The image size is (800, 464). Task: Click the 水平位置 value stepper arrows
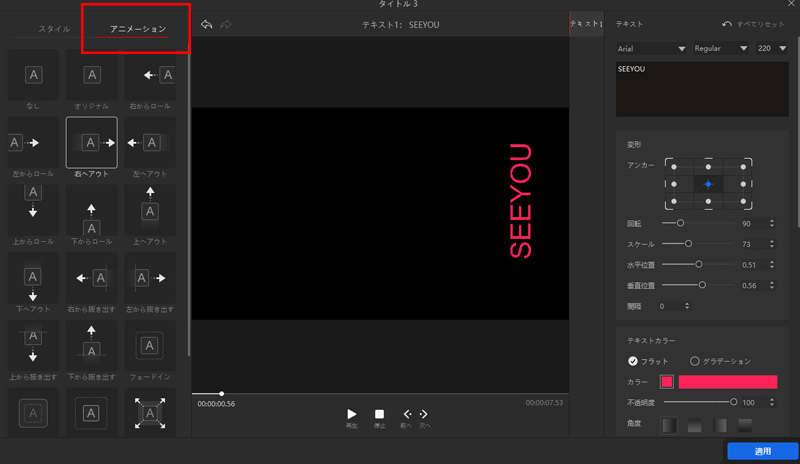coord(771,264)
